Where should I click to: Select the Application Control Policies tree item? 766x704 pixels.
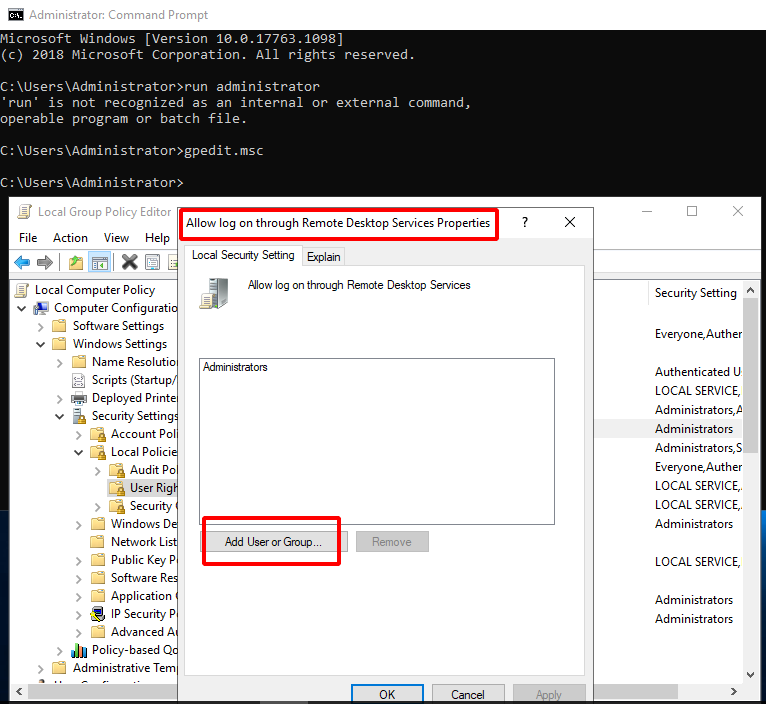(x=144, y=596)
